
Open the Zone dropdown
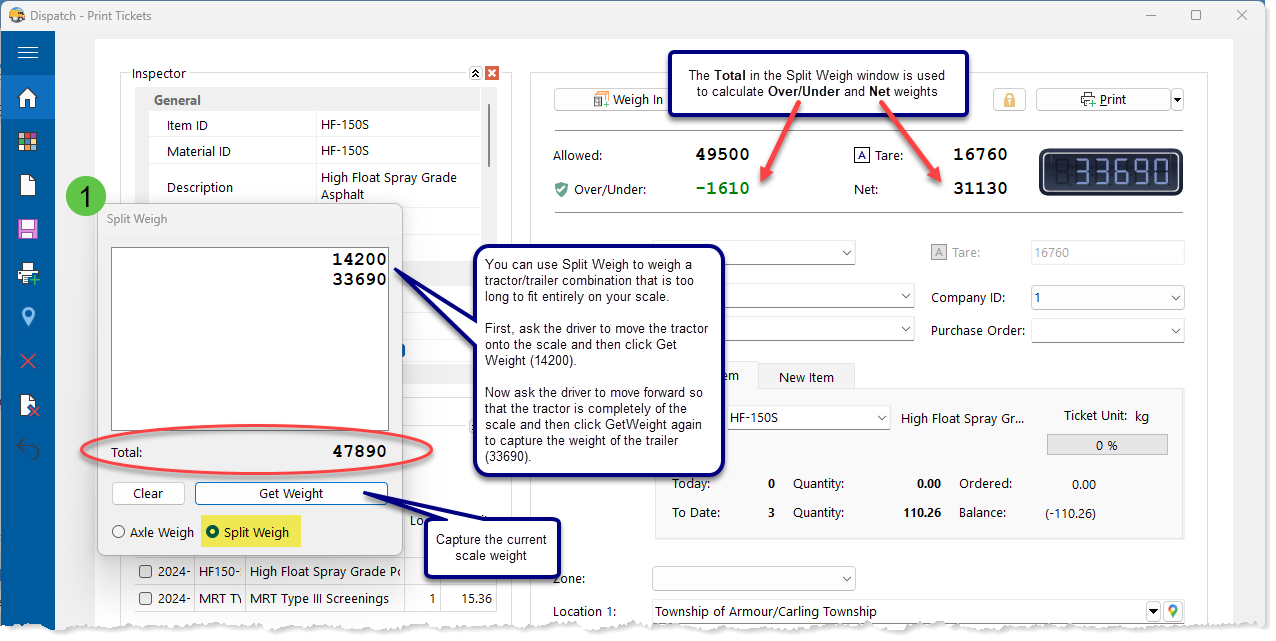click(754, 579)
